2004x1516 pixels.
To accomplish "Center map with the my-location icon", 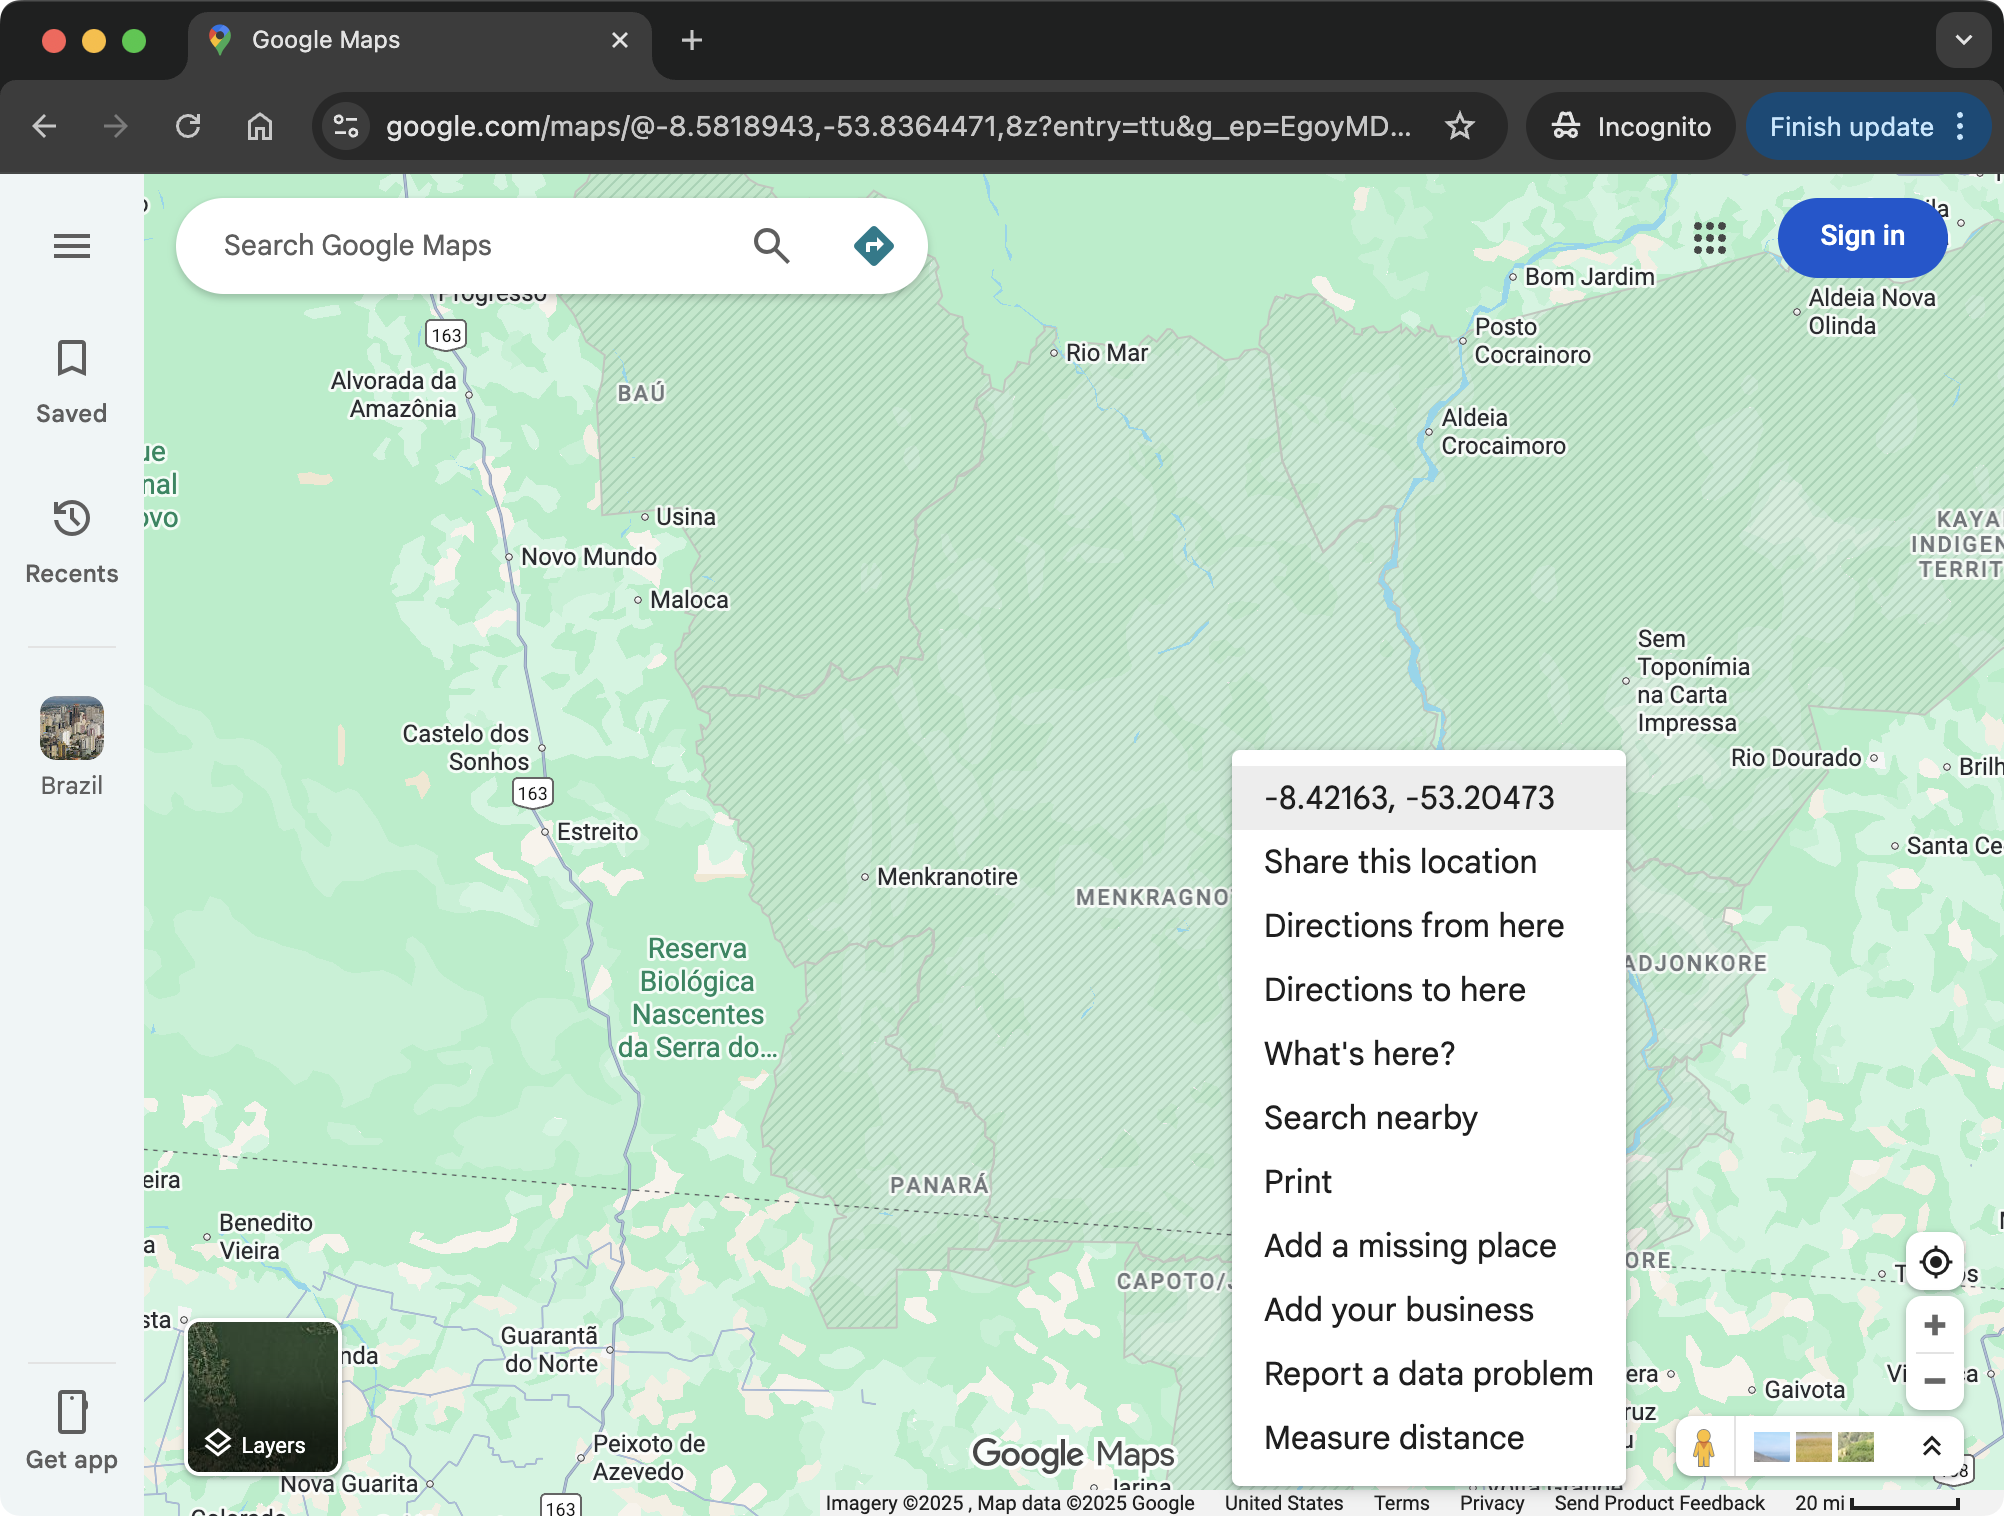I will [x=1936, y=1263].
